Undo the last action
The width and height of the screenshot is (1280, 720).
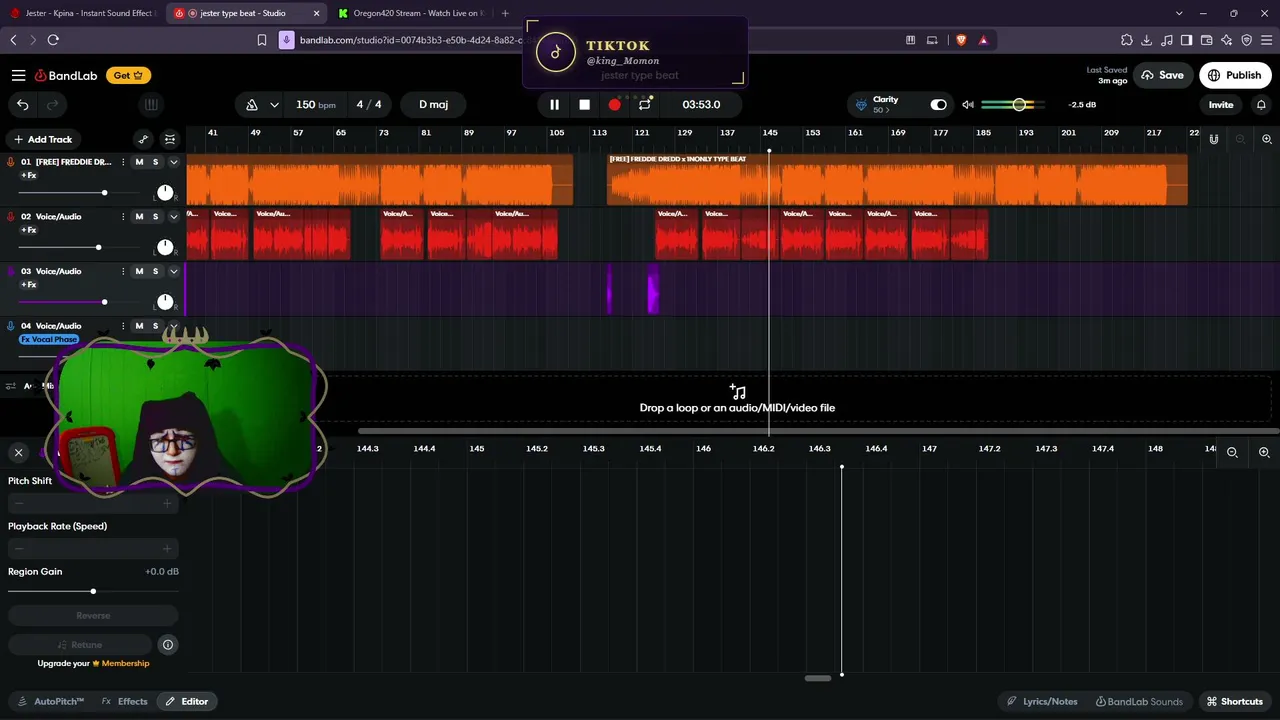coord(22,105)
